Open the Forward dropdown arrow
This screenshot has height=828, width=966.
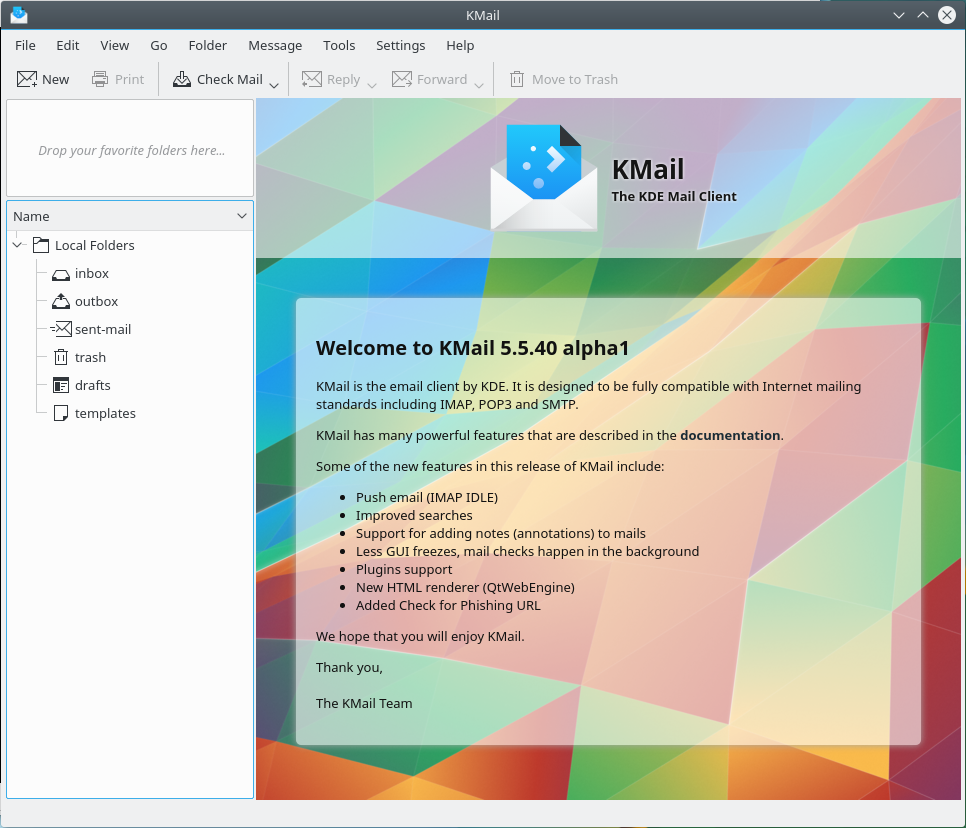(x=479, y=84)
